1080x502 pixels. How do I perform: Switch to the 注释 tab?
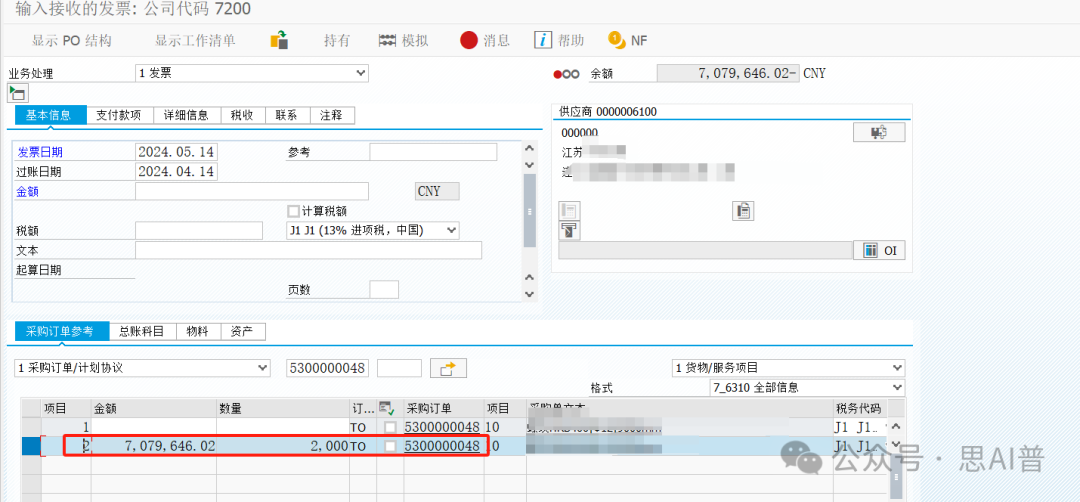tap(332, 115)
